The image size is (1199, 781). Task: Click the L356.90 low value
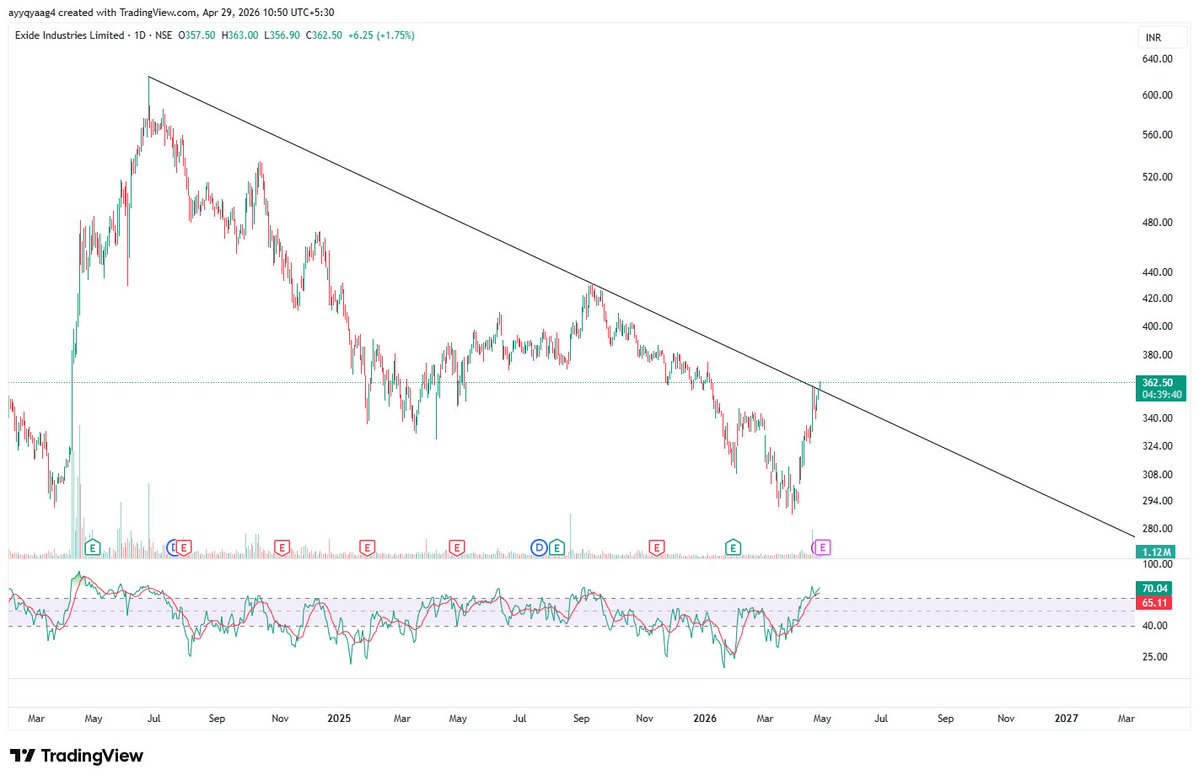tap(281, 35)
